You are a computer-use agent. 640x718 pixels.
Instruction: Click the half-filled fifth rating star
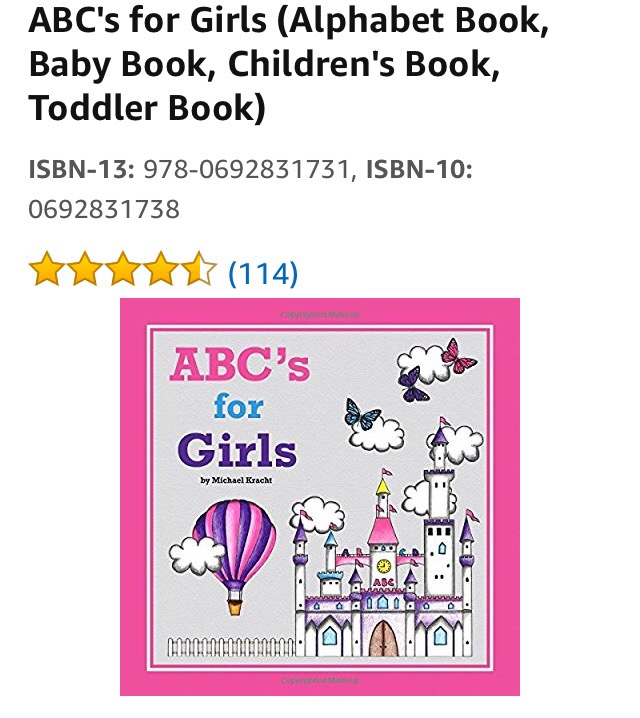click(x=199, y=269)
